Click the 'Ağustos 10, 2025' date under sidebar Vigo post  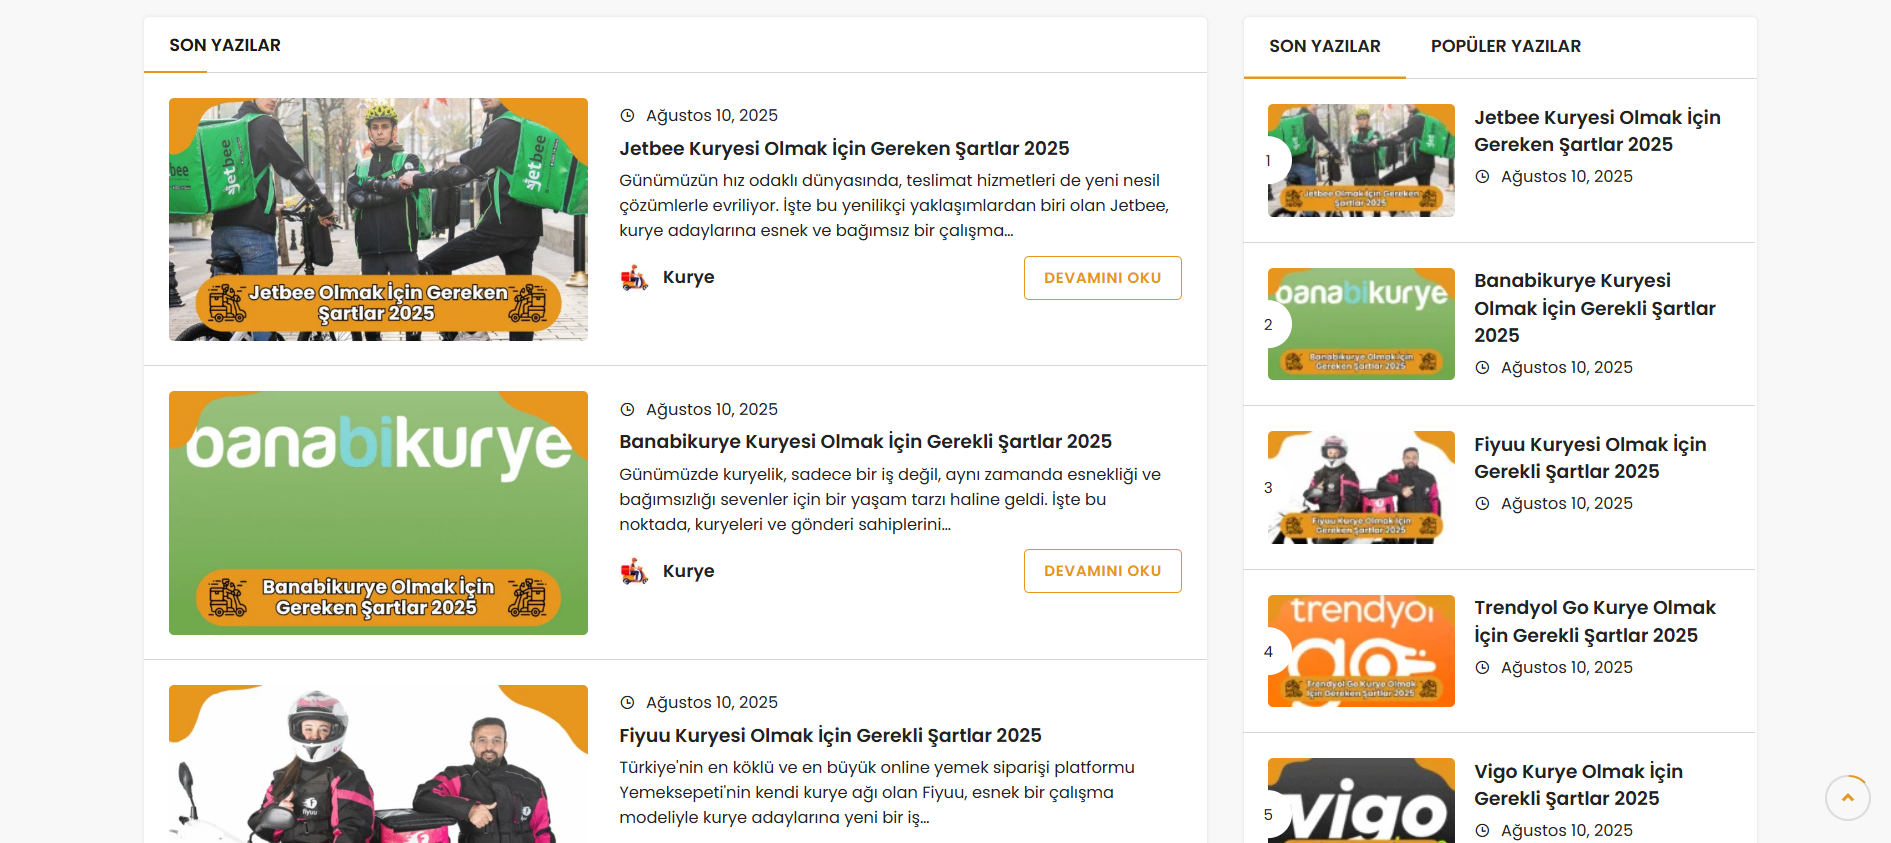[x=1567, y=831]
